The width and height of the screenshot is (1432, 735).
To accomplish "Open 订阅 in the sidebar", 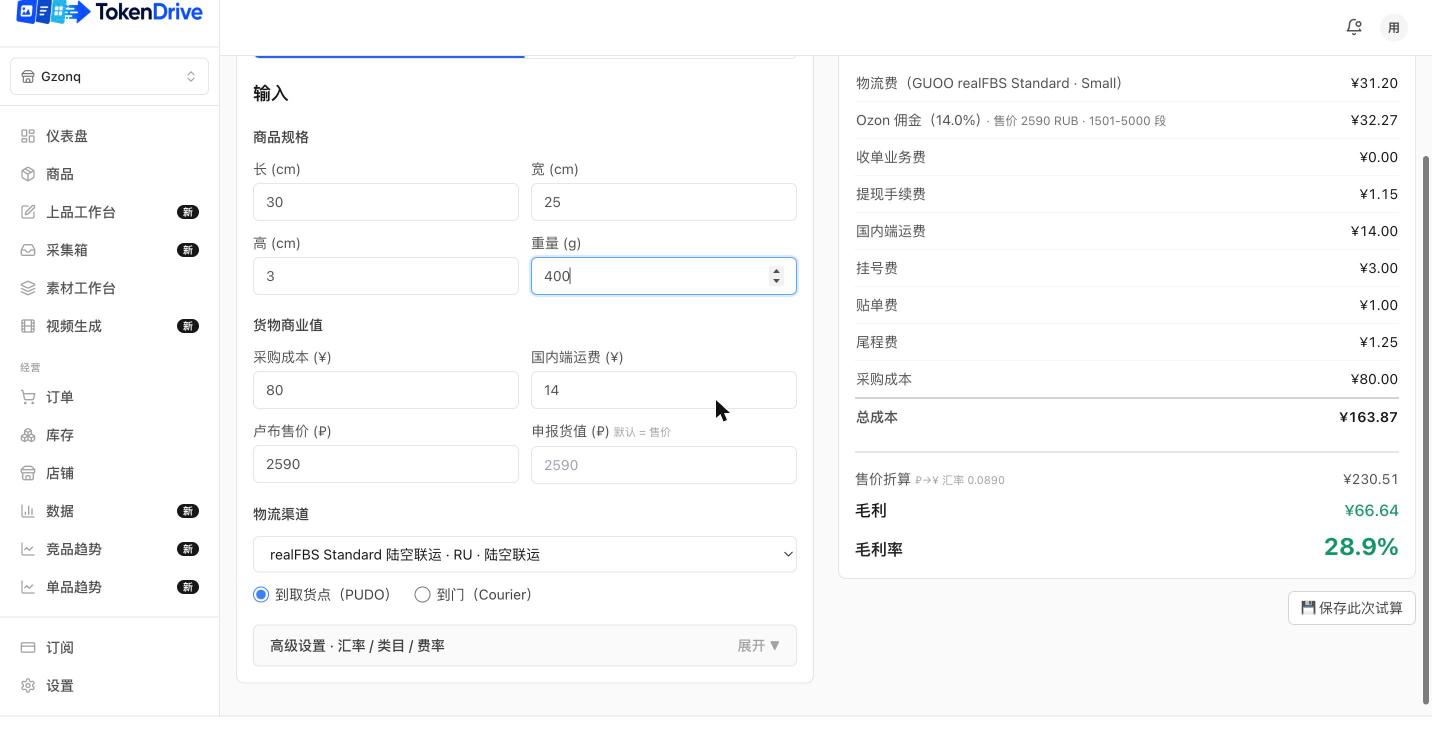I will click(x=109, y=647).
